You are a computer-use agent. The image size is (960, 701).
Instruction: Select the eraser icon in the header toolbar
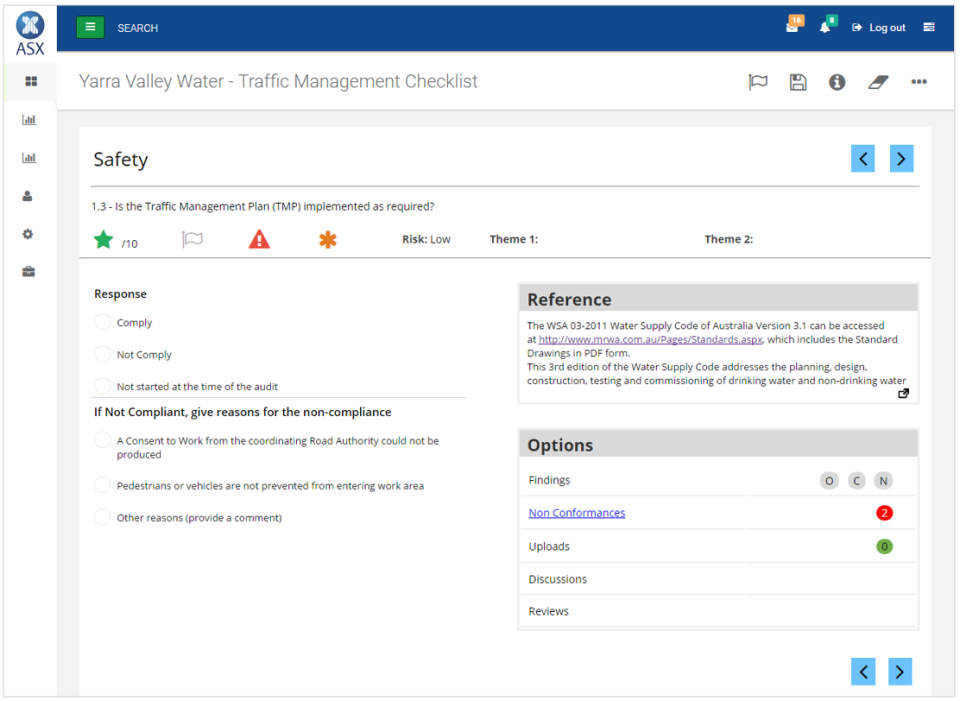point(878,82)
